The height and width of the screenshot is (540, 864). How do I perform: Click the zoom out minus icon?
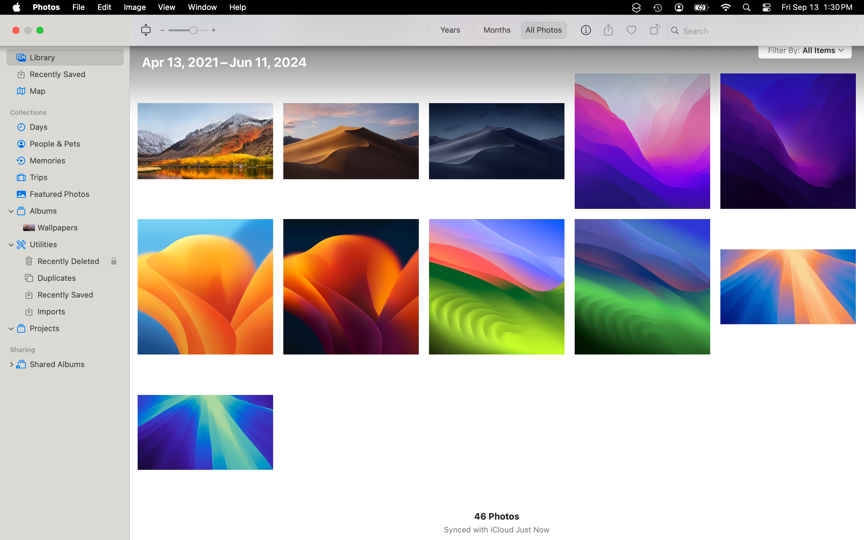click(162, 30)
